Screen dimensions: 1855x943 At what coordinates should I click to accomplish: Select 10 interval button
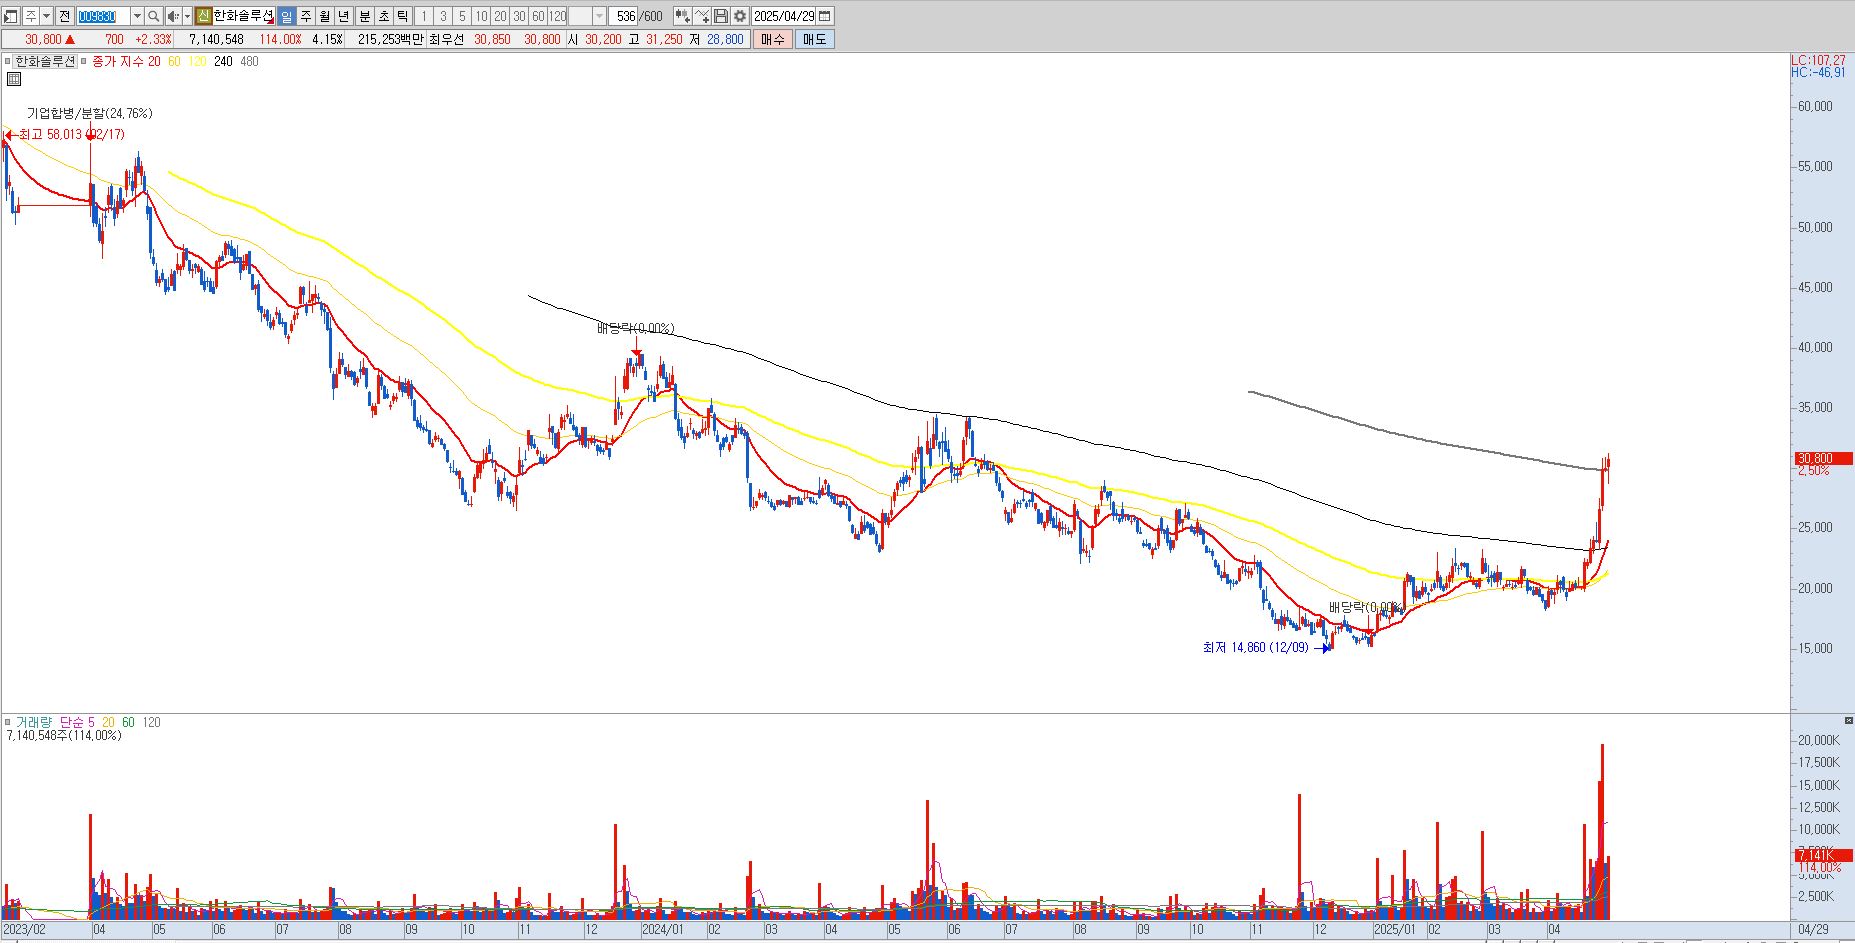(481, 16)
